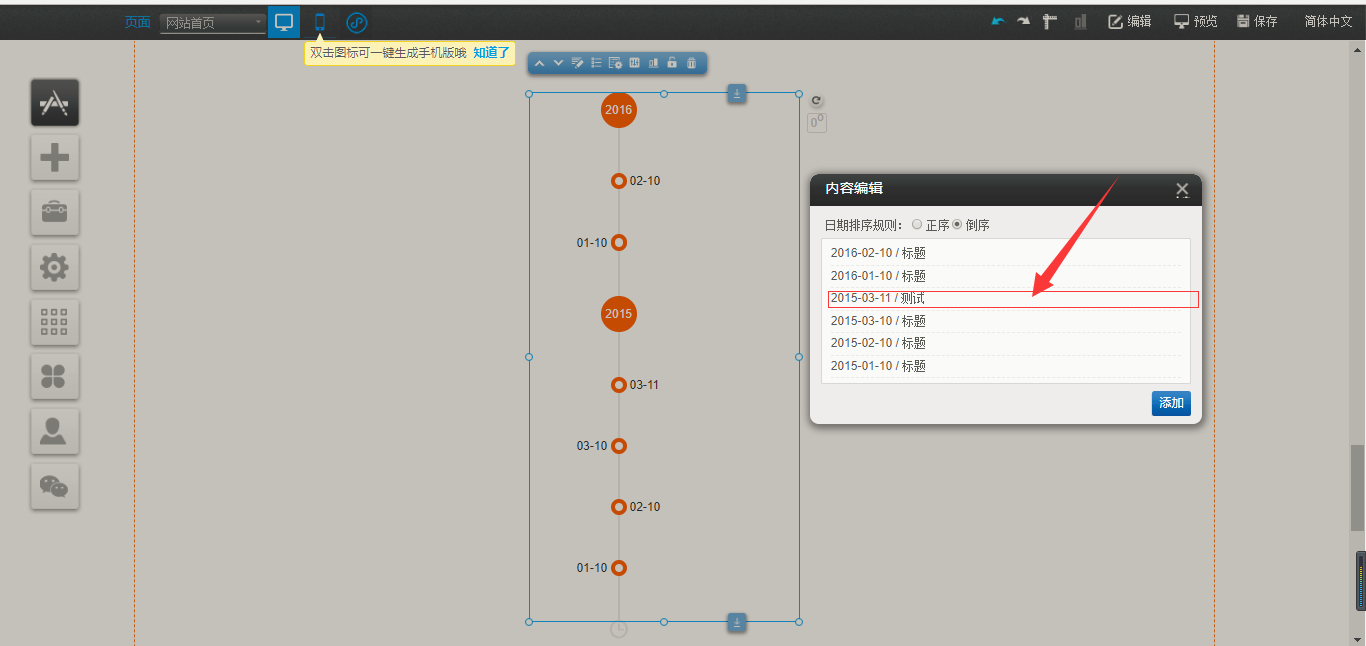Click the plus add-component sidebar button

[55, 157]
